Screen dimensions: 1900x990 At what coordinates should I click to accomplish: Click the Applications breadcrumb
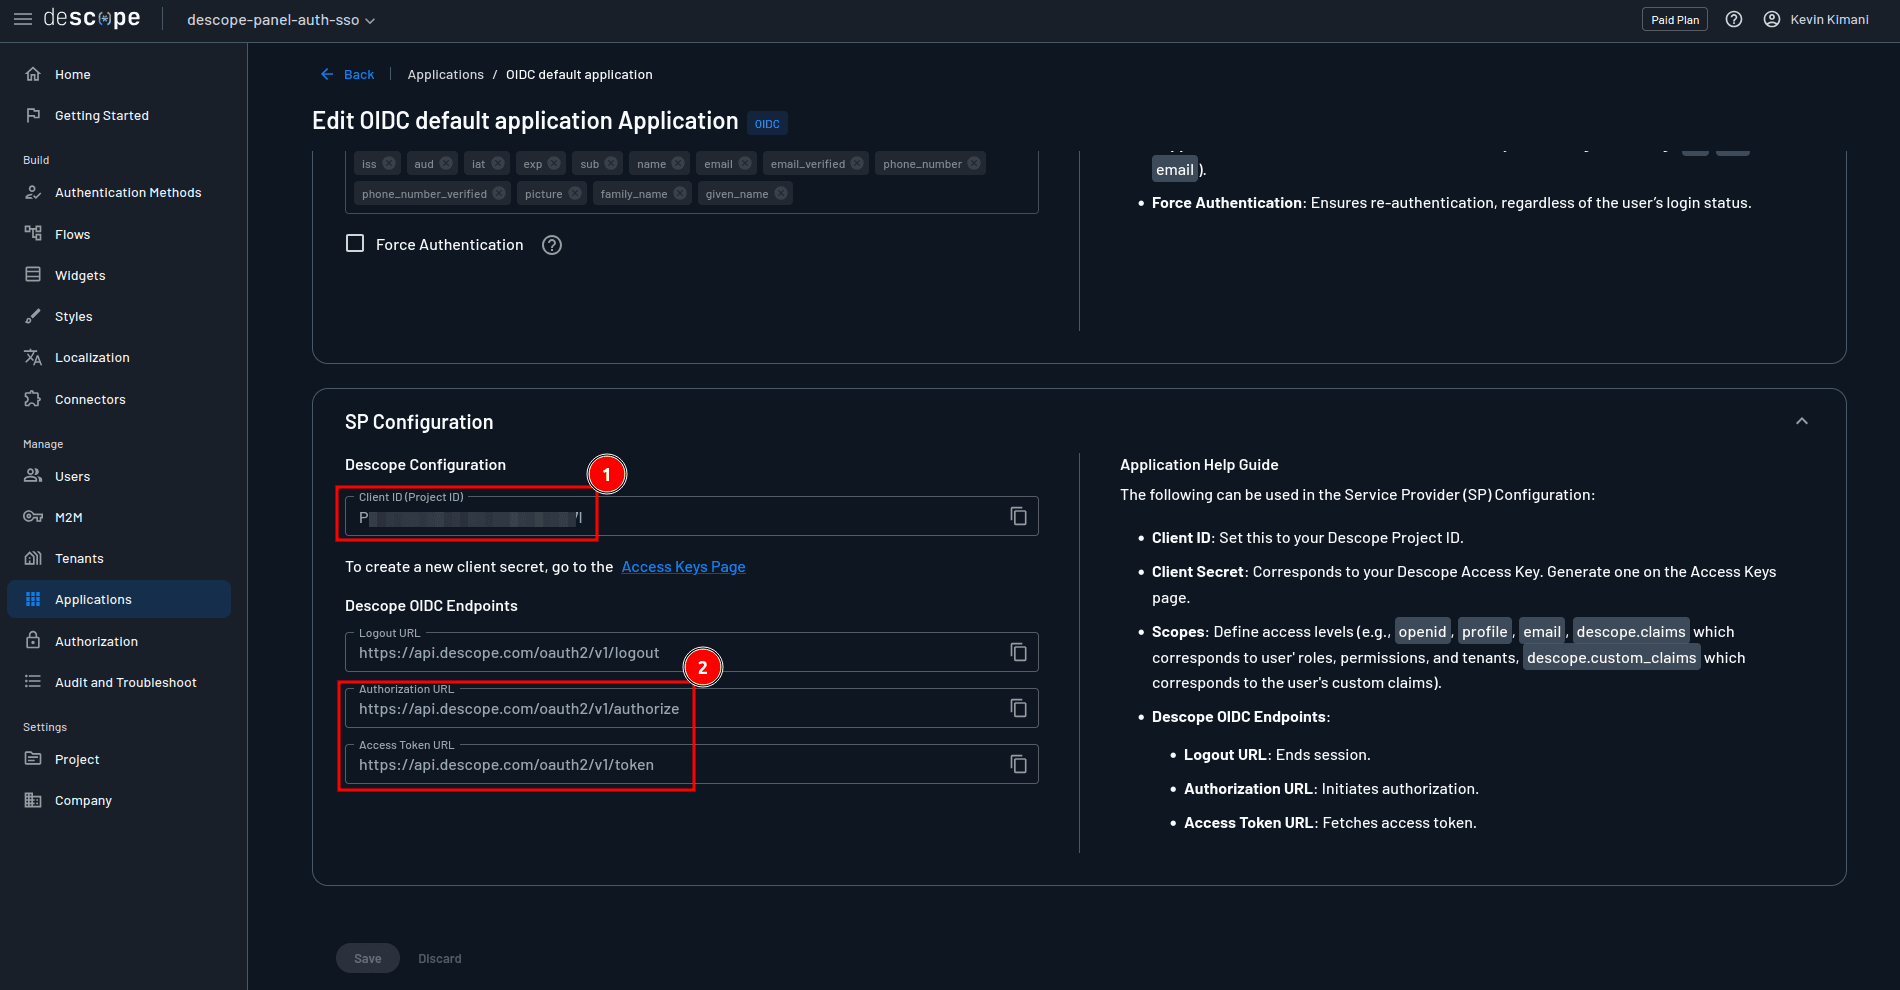445,74
